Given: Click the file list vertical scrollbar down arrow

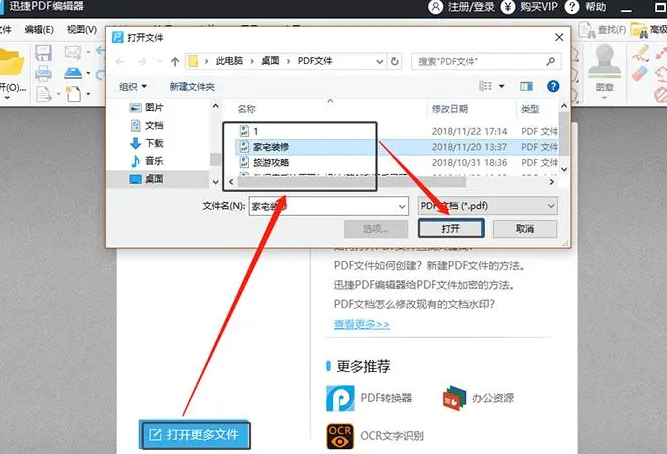Looking at the screenshot, I should point(564,170).
